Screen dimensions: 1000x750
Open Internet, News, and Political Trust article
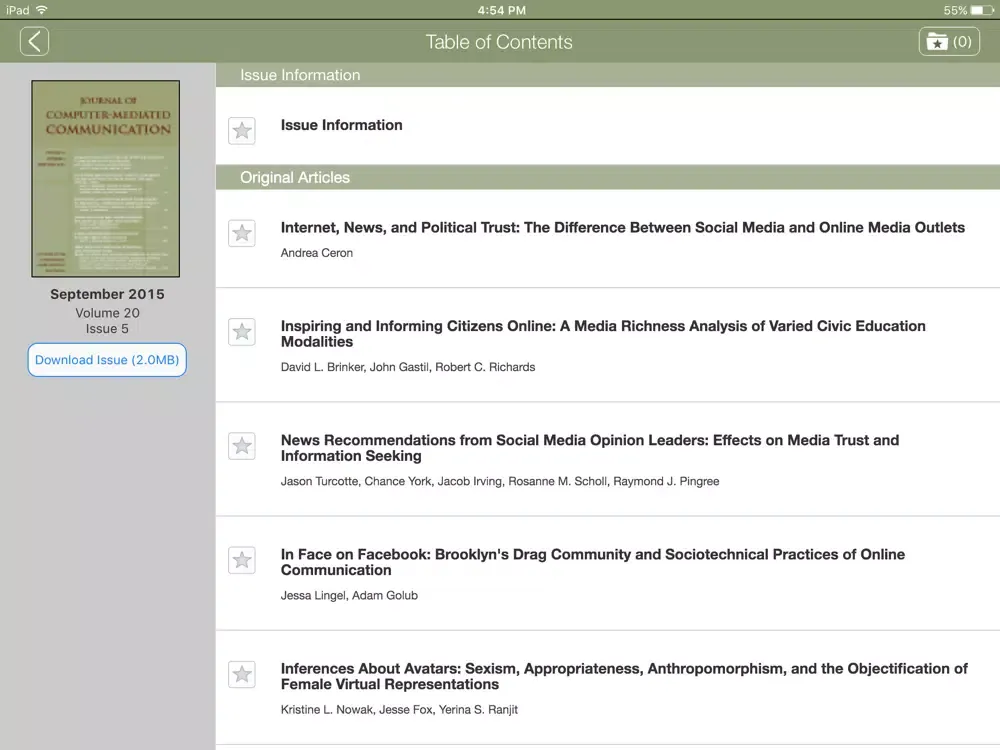point(622,228)
